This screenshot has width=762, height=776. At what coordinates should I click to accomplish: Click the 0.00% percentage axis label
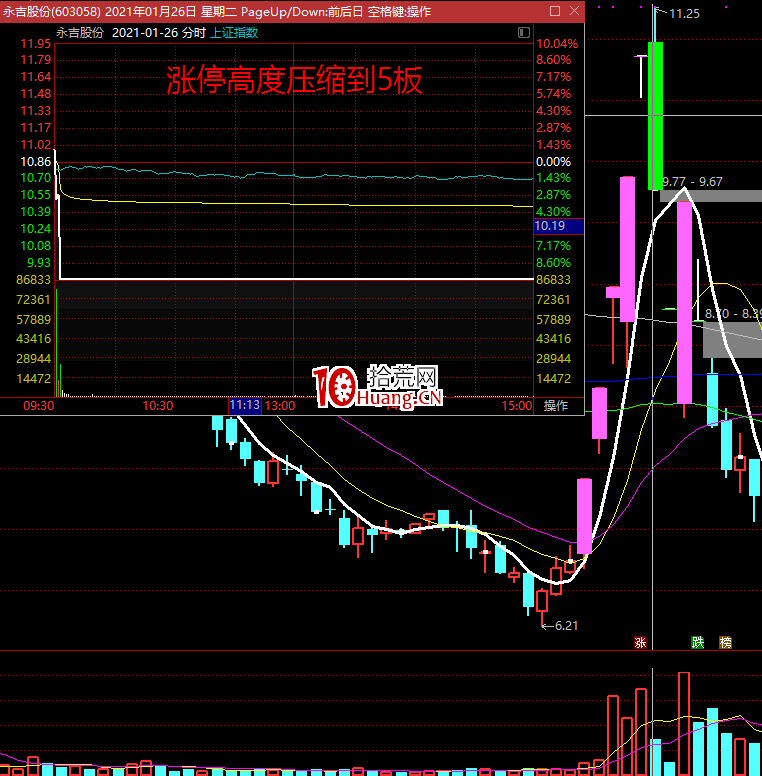pos(554,162)
